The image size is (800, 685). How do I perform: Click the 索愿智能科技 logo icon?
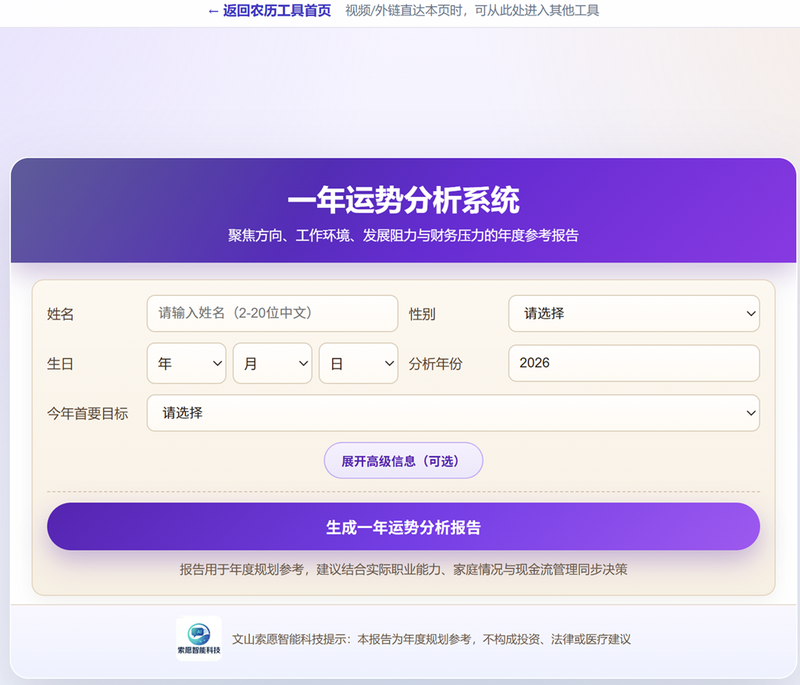click(x=199, y=638)
